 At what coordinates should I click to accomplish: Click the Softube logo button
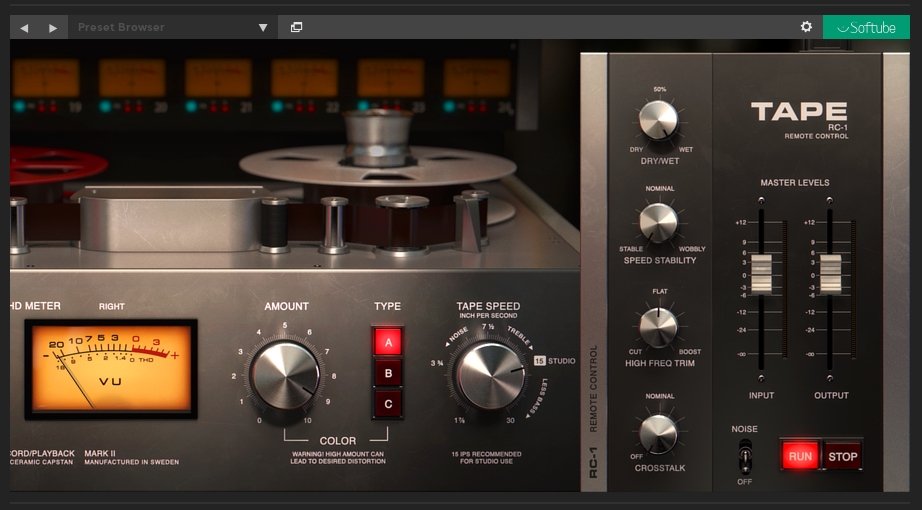click(866, 27)
